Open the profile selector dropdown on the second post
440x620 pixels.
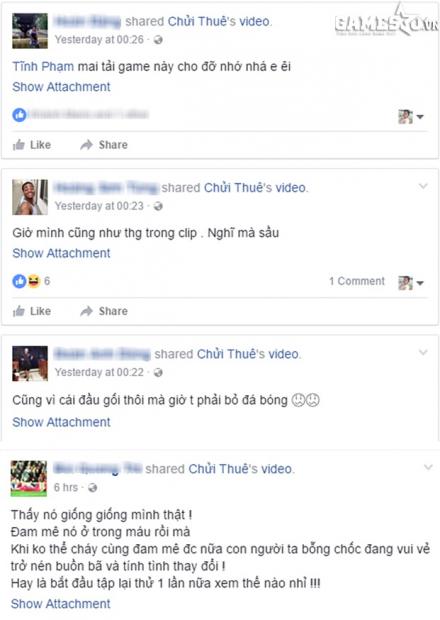tap(411, 283)
